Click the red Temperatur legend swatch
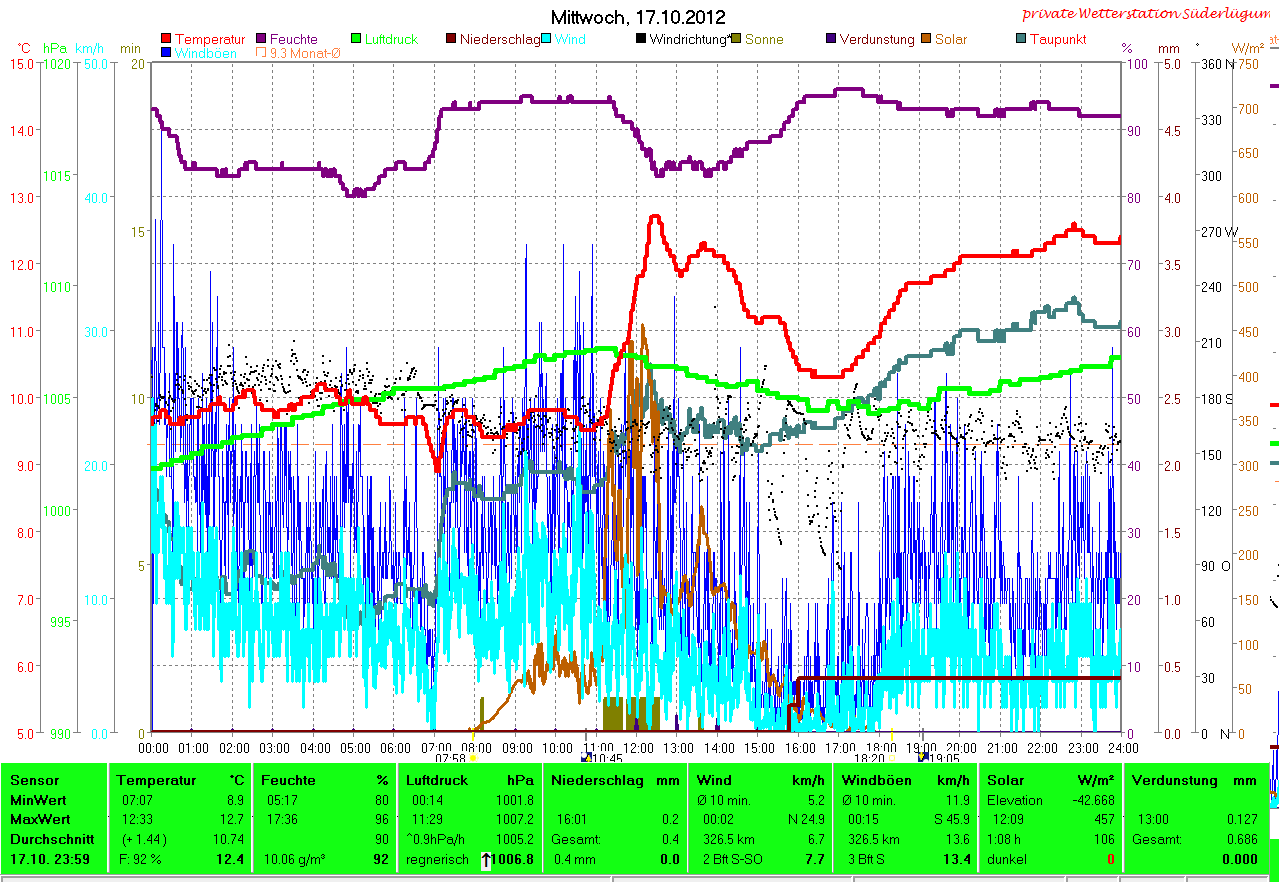Screen dimensions: 1280x882 pos(166,40)
